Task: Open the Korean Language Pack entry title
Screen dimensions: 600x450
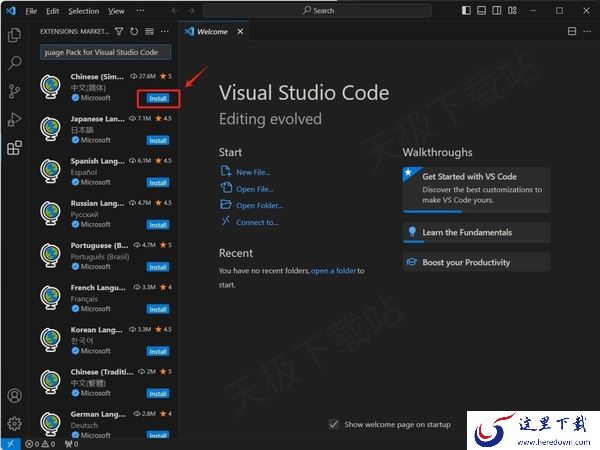Action: 96,329
